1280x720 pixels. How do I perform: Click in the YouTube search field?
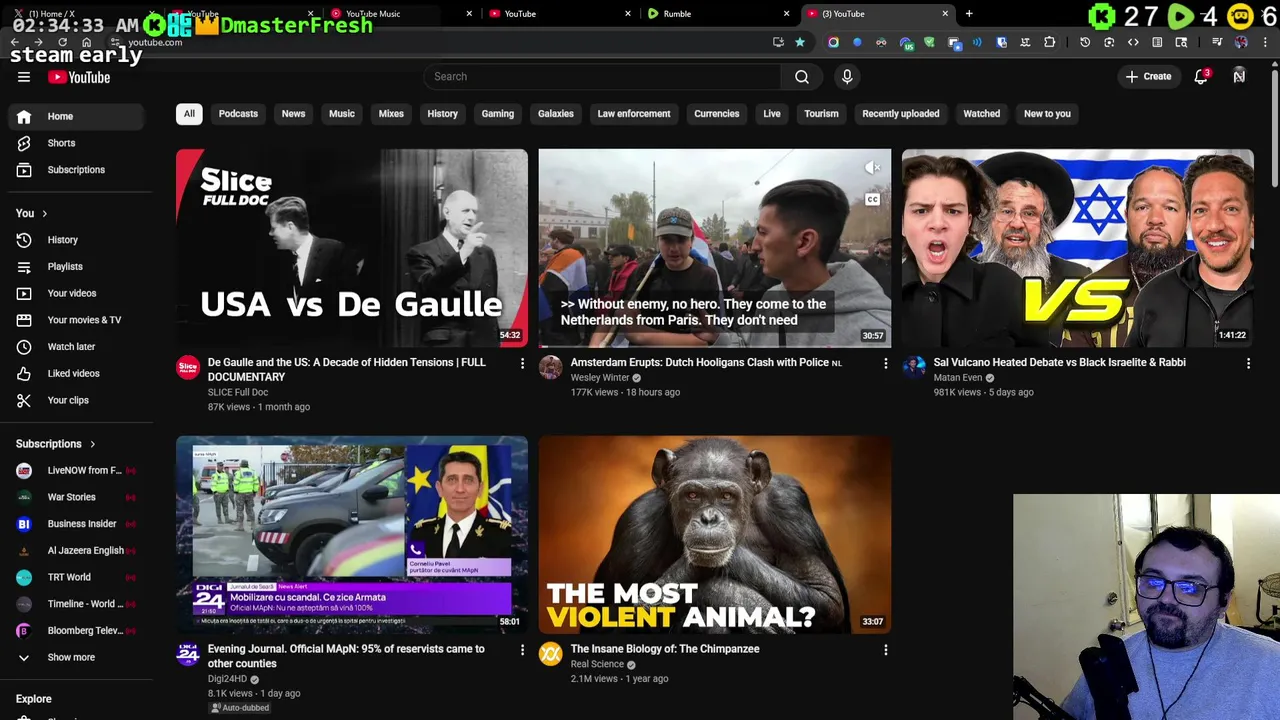point(602,77)
